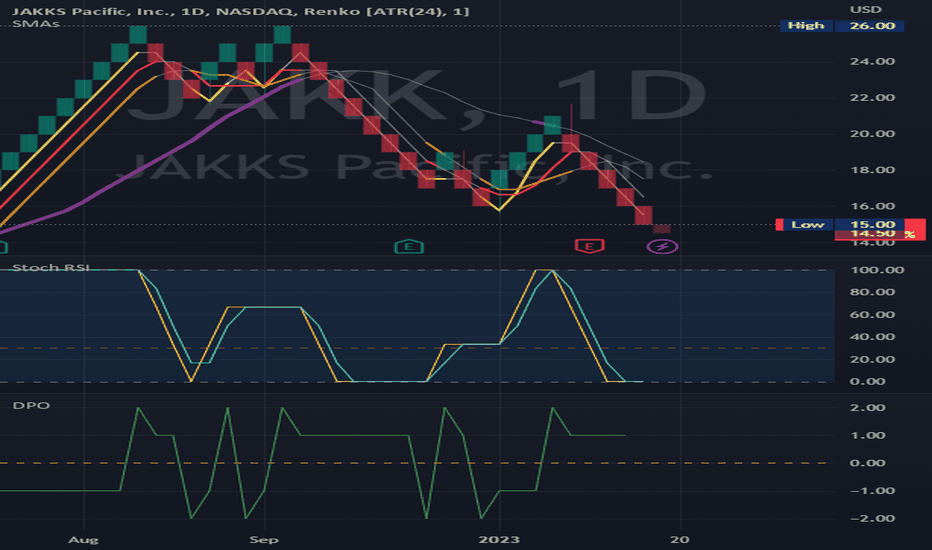This screenshot has width=932, height=550.
Task: Click the 1.00 DPO axis value
Action: coord(867,435)
